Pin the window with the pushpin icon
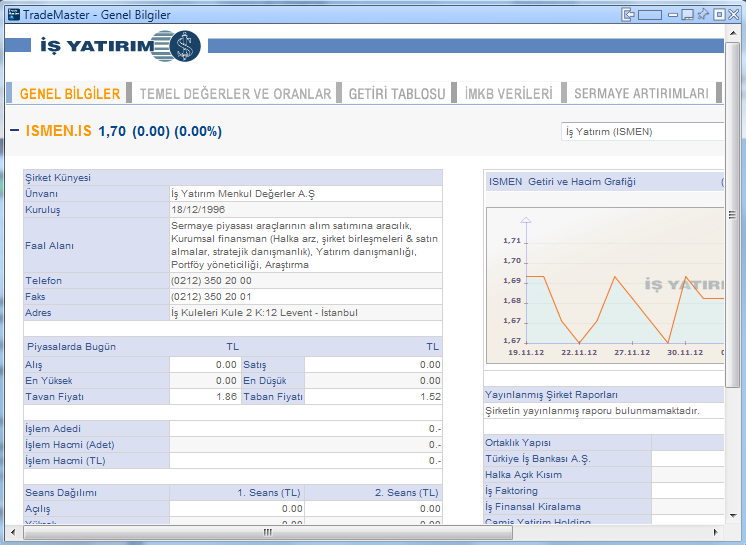 tap(703, 14)
